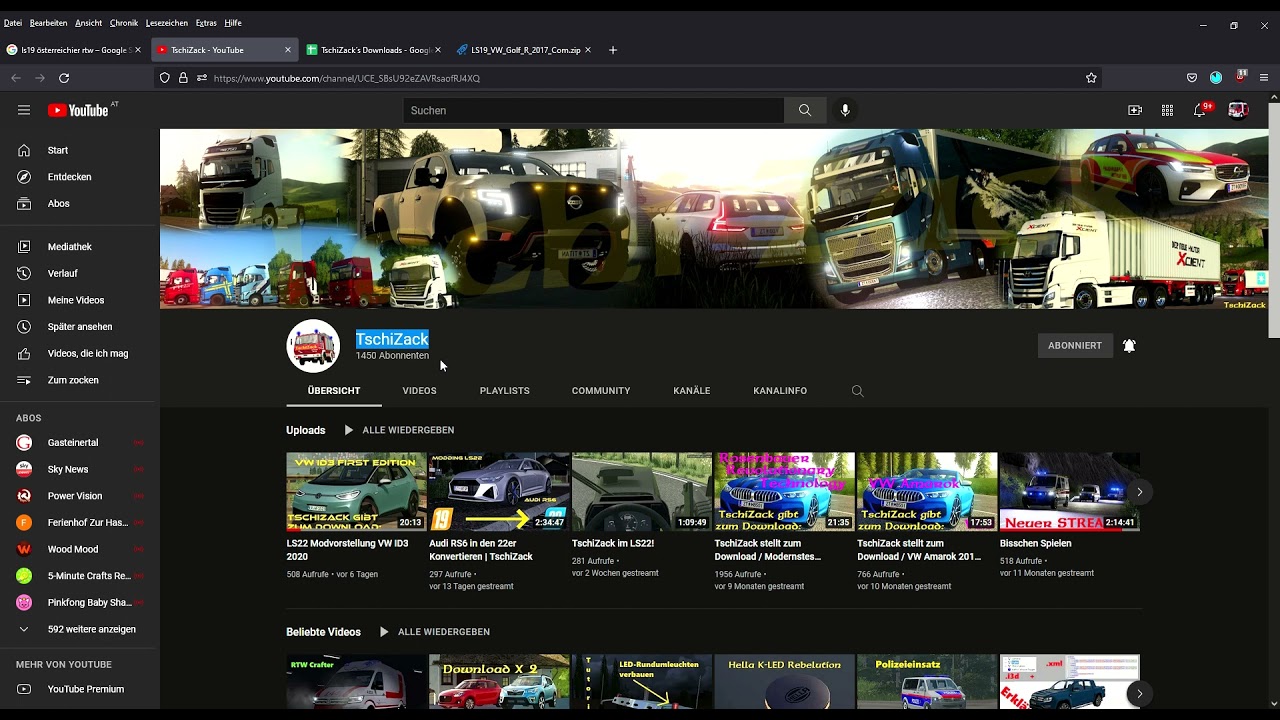The image size is (1280, 720).
Task: Open Pinkfong Baby Shark subscription
Action: click(80, 603)
